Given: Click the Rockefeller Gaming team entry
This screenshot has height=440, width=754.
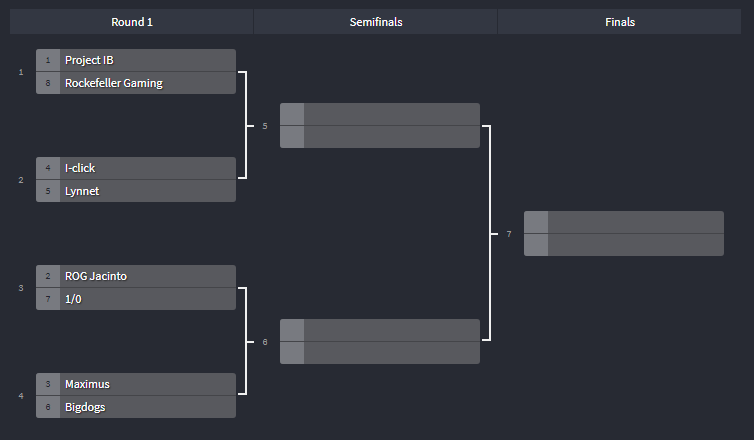Looking at the screenshot, I should click(147, 83).
